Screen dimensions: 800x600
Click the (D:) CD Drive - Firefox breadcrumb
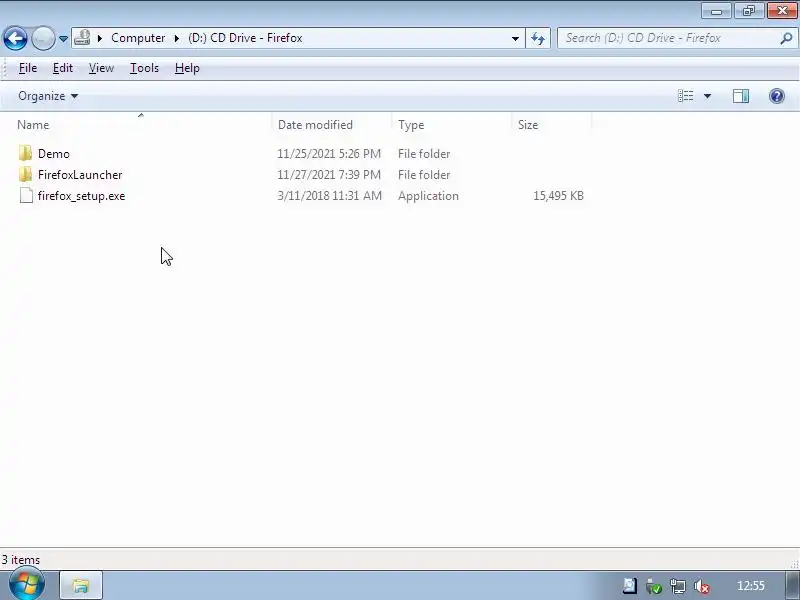tap(245, 38)
